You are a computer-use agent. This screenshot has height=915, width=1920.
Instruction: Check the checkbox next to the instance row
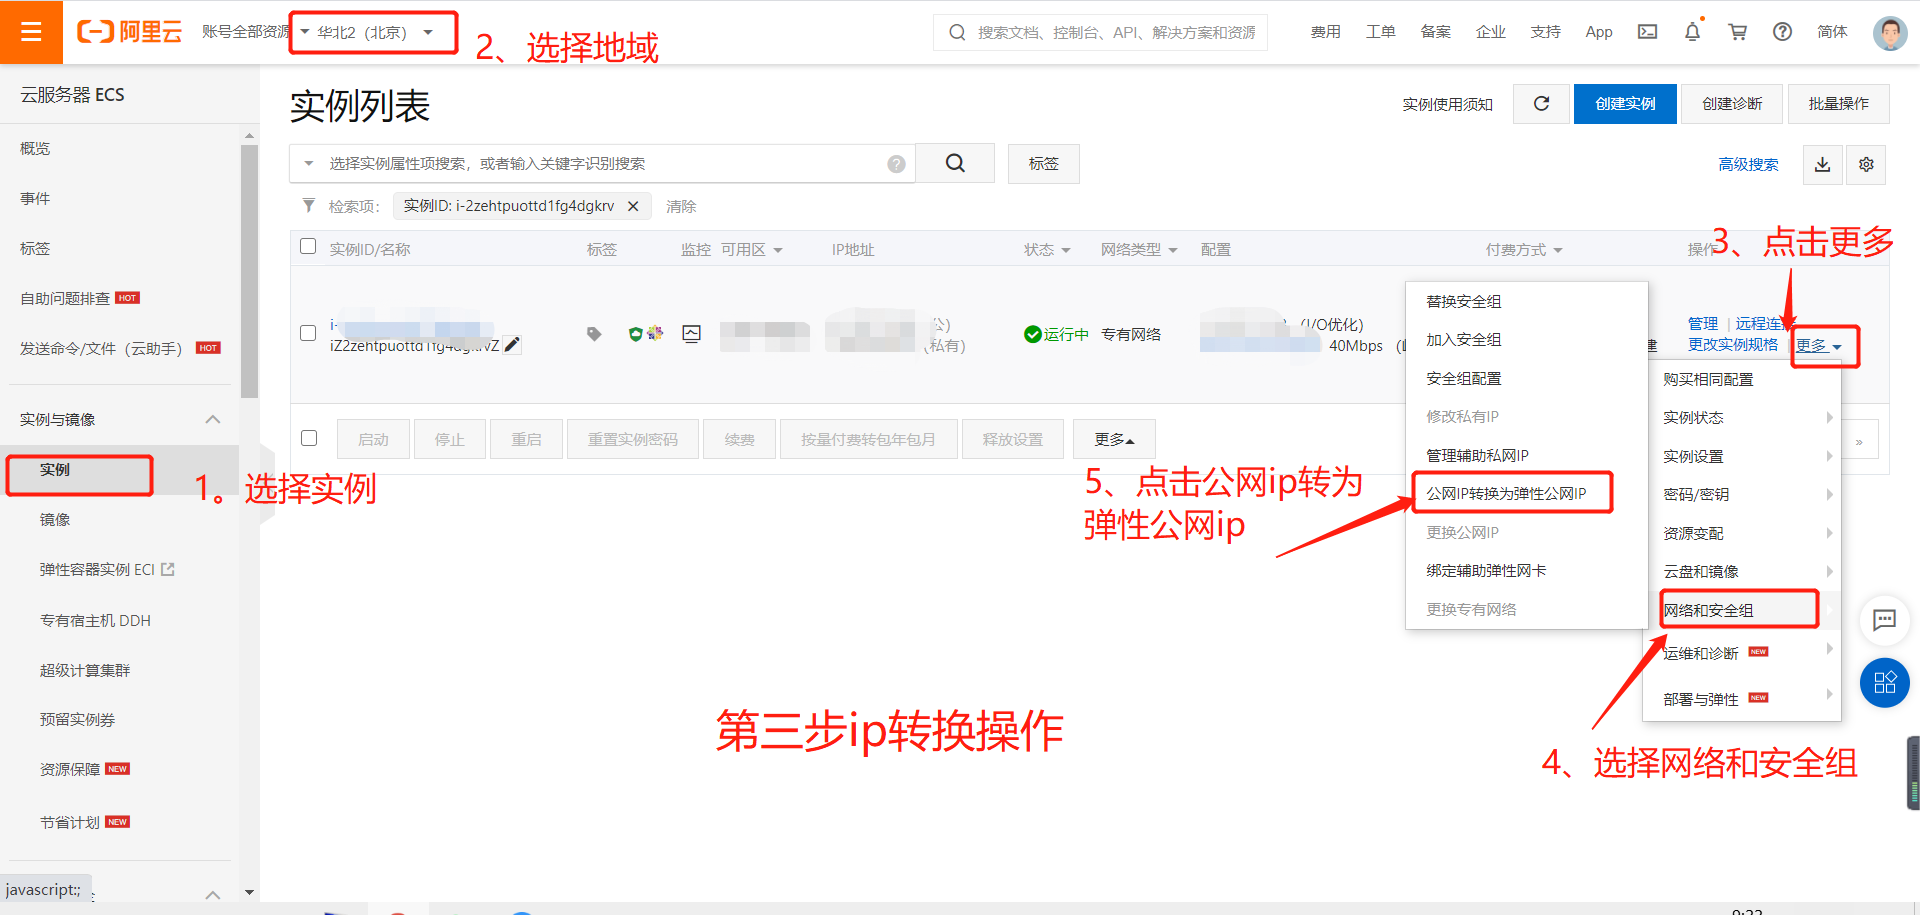[x=307, y=333]
